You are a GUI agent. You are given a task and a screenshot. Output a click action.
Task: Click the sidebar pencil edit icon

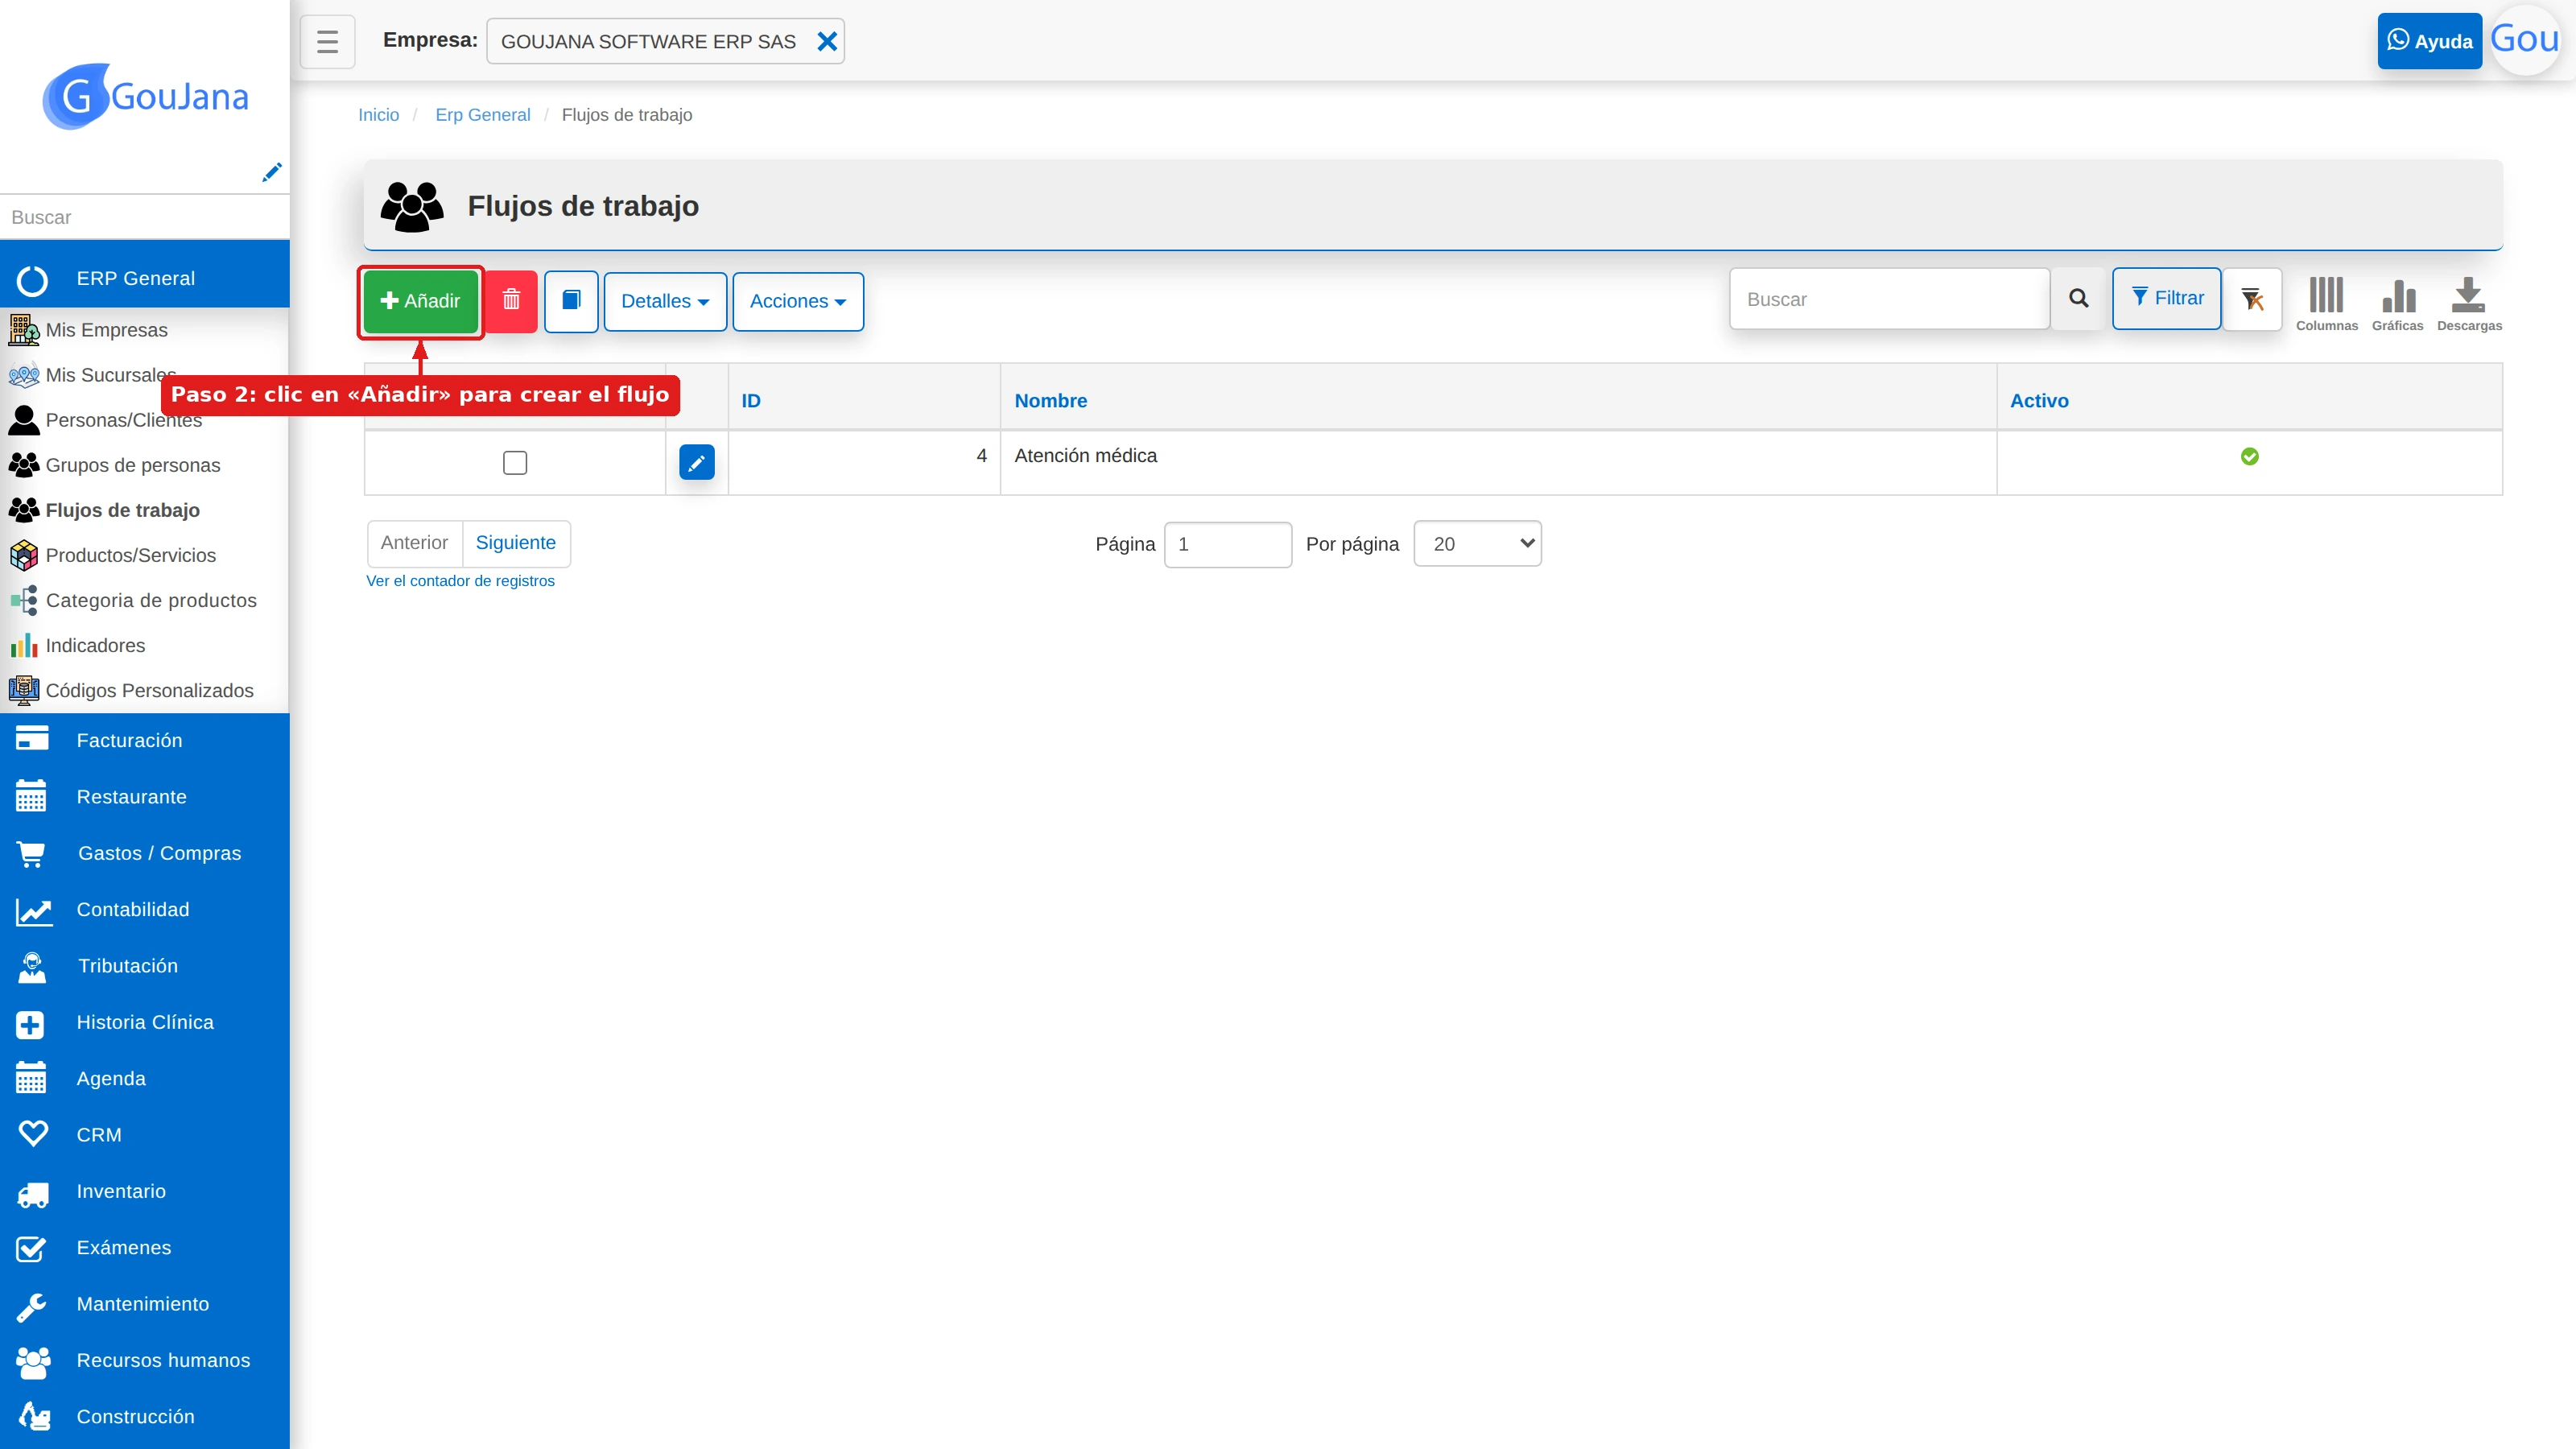click(271, 172)
